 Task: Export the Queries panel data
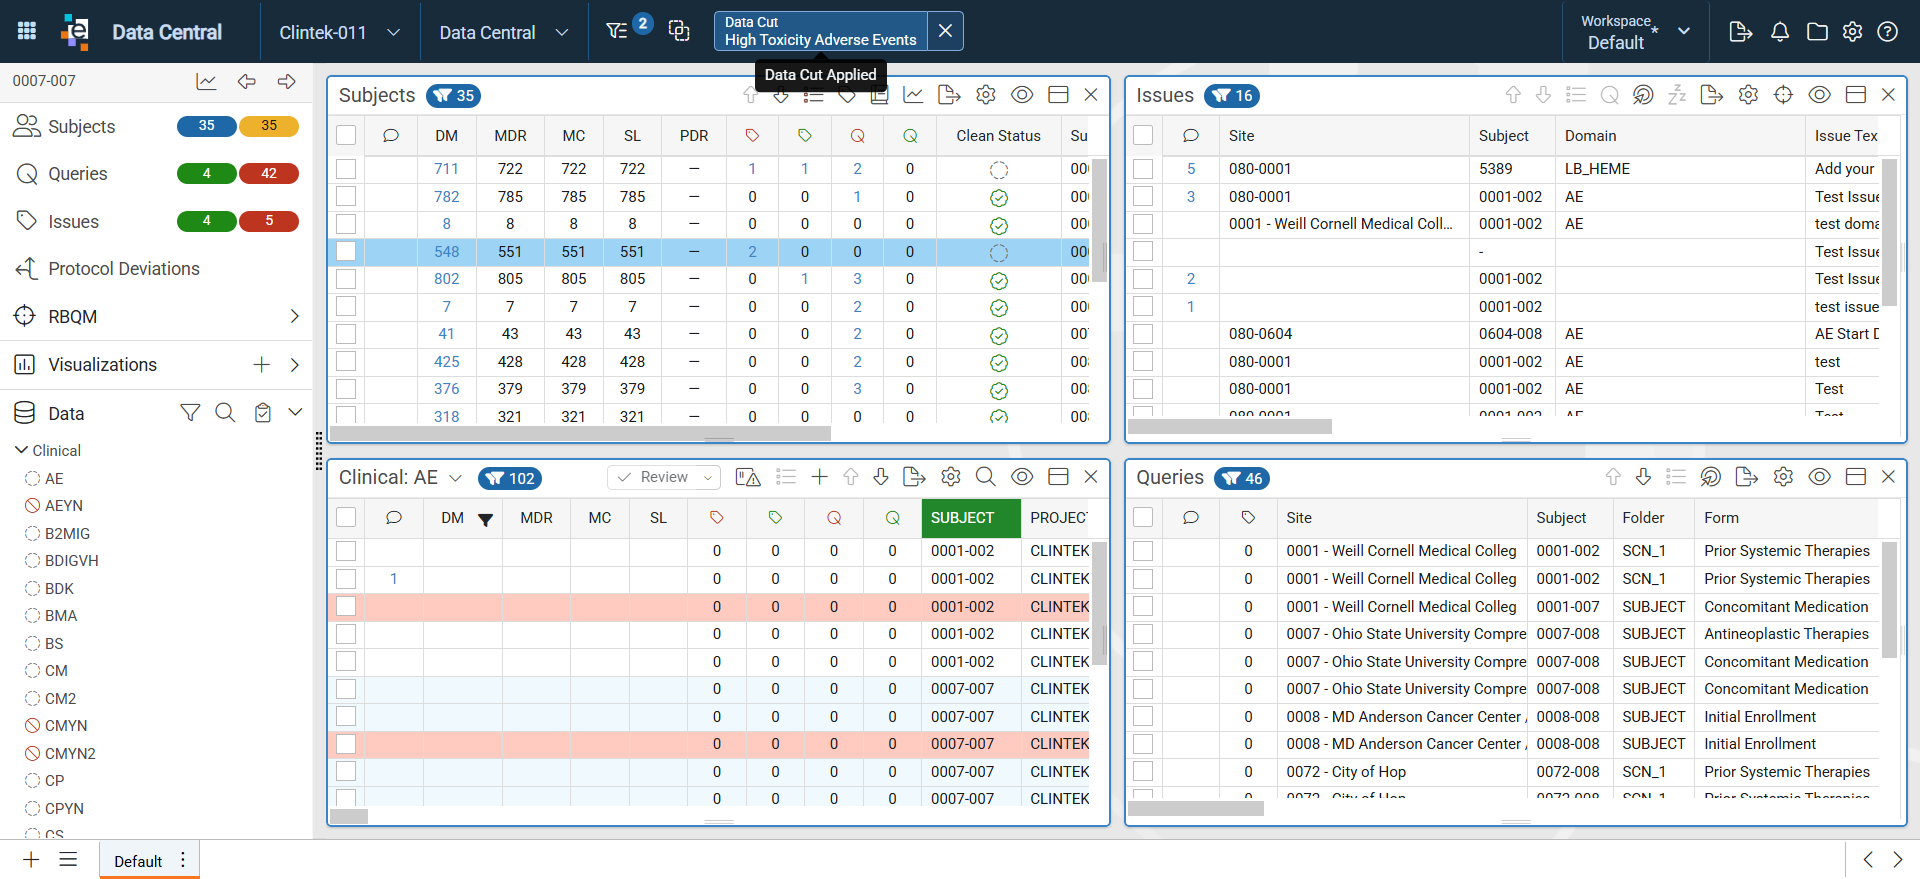(1746, 477)
